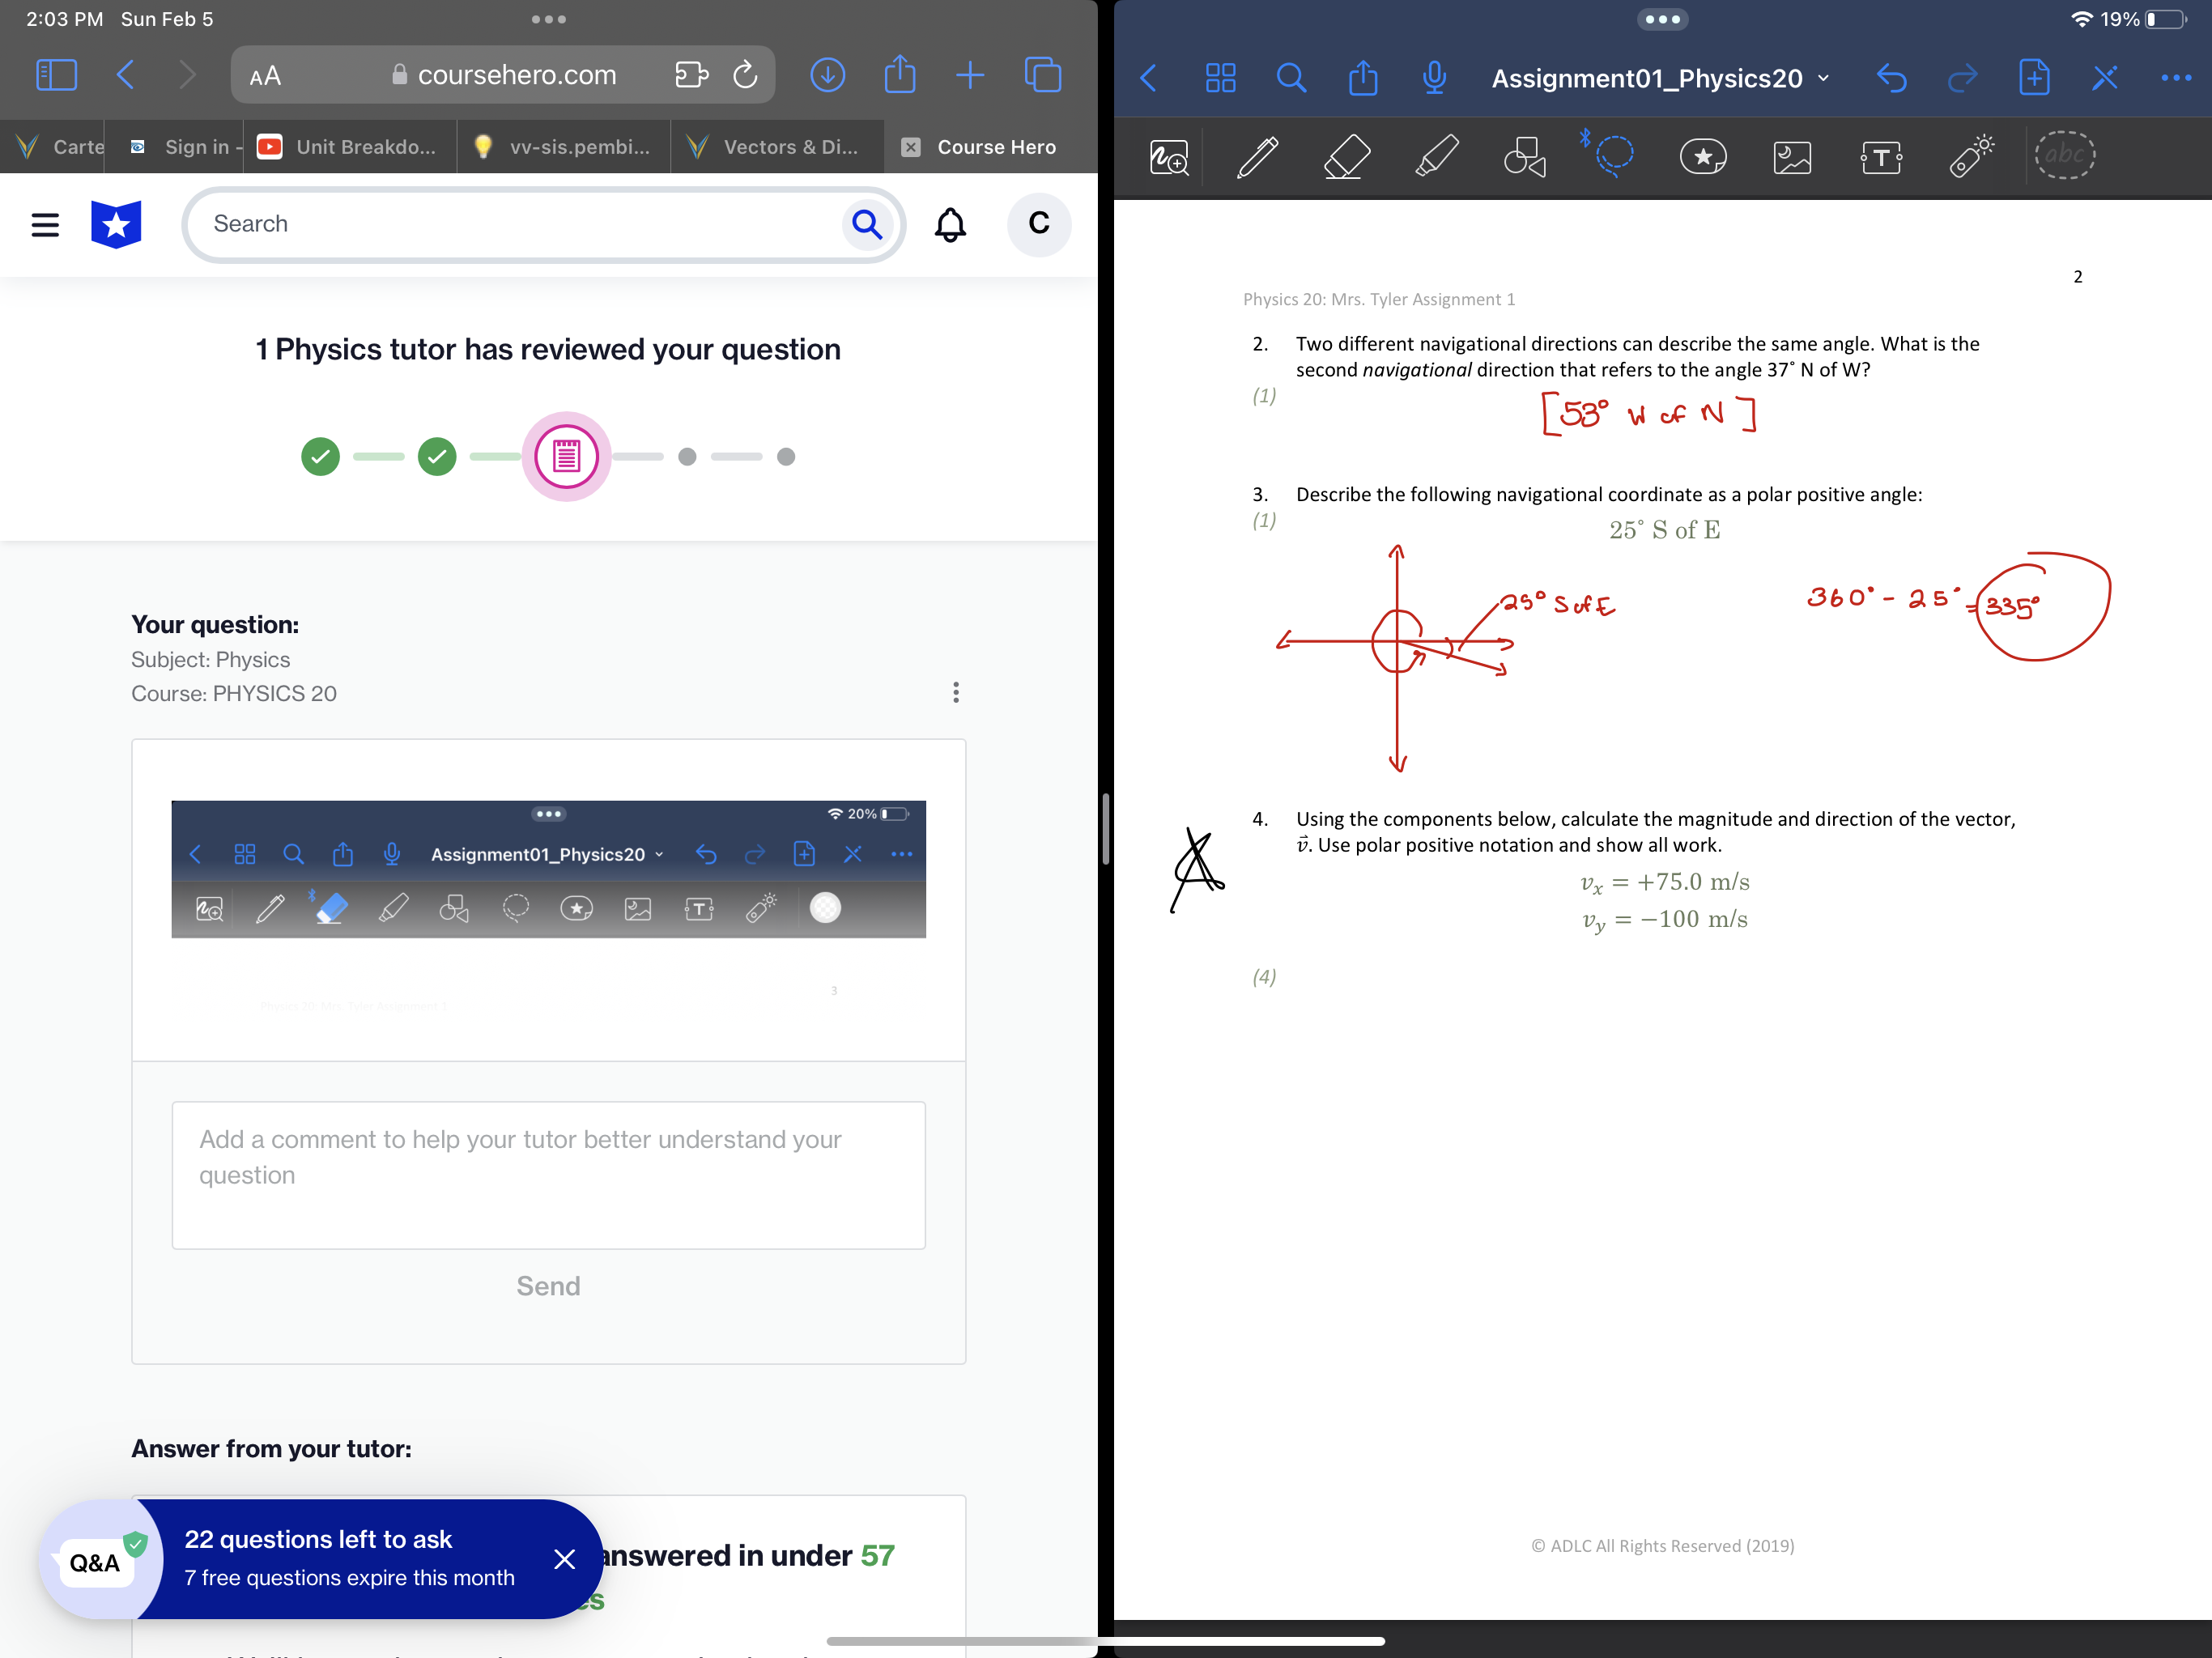
Task: Toggle read-only mode with the crossed pencil
Action: click(x=2104, y=77)
